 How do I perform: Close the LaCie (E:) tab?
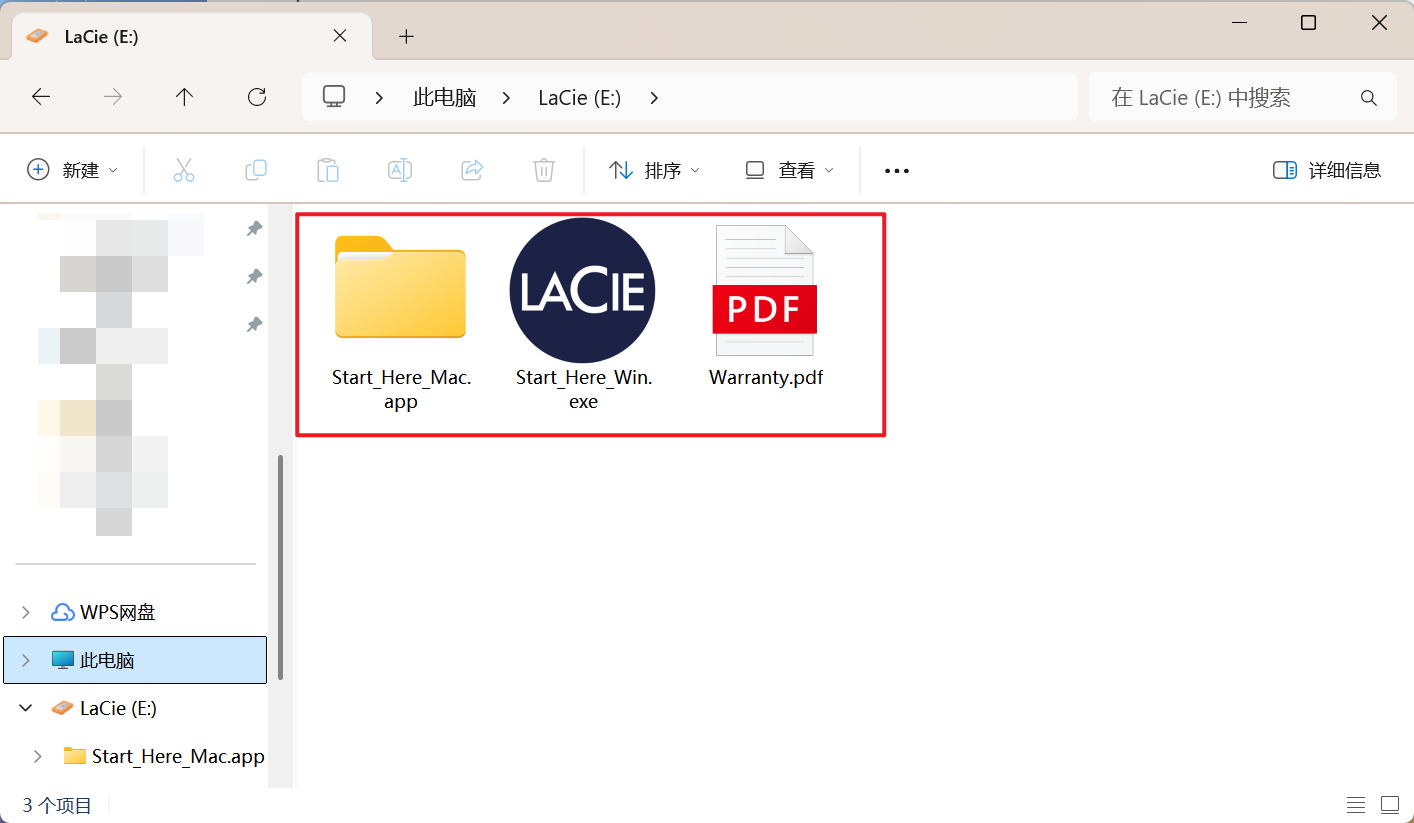pyautogui.click(x=340, y=36)
